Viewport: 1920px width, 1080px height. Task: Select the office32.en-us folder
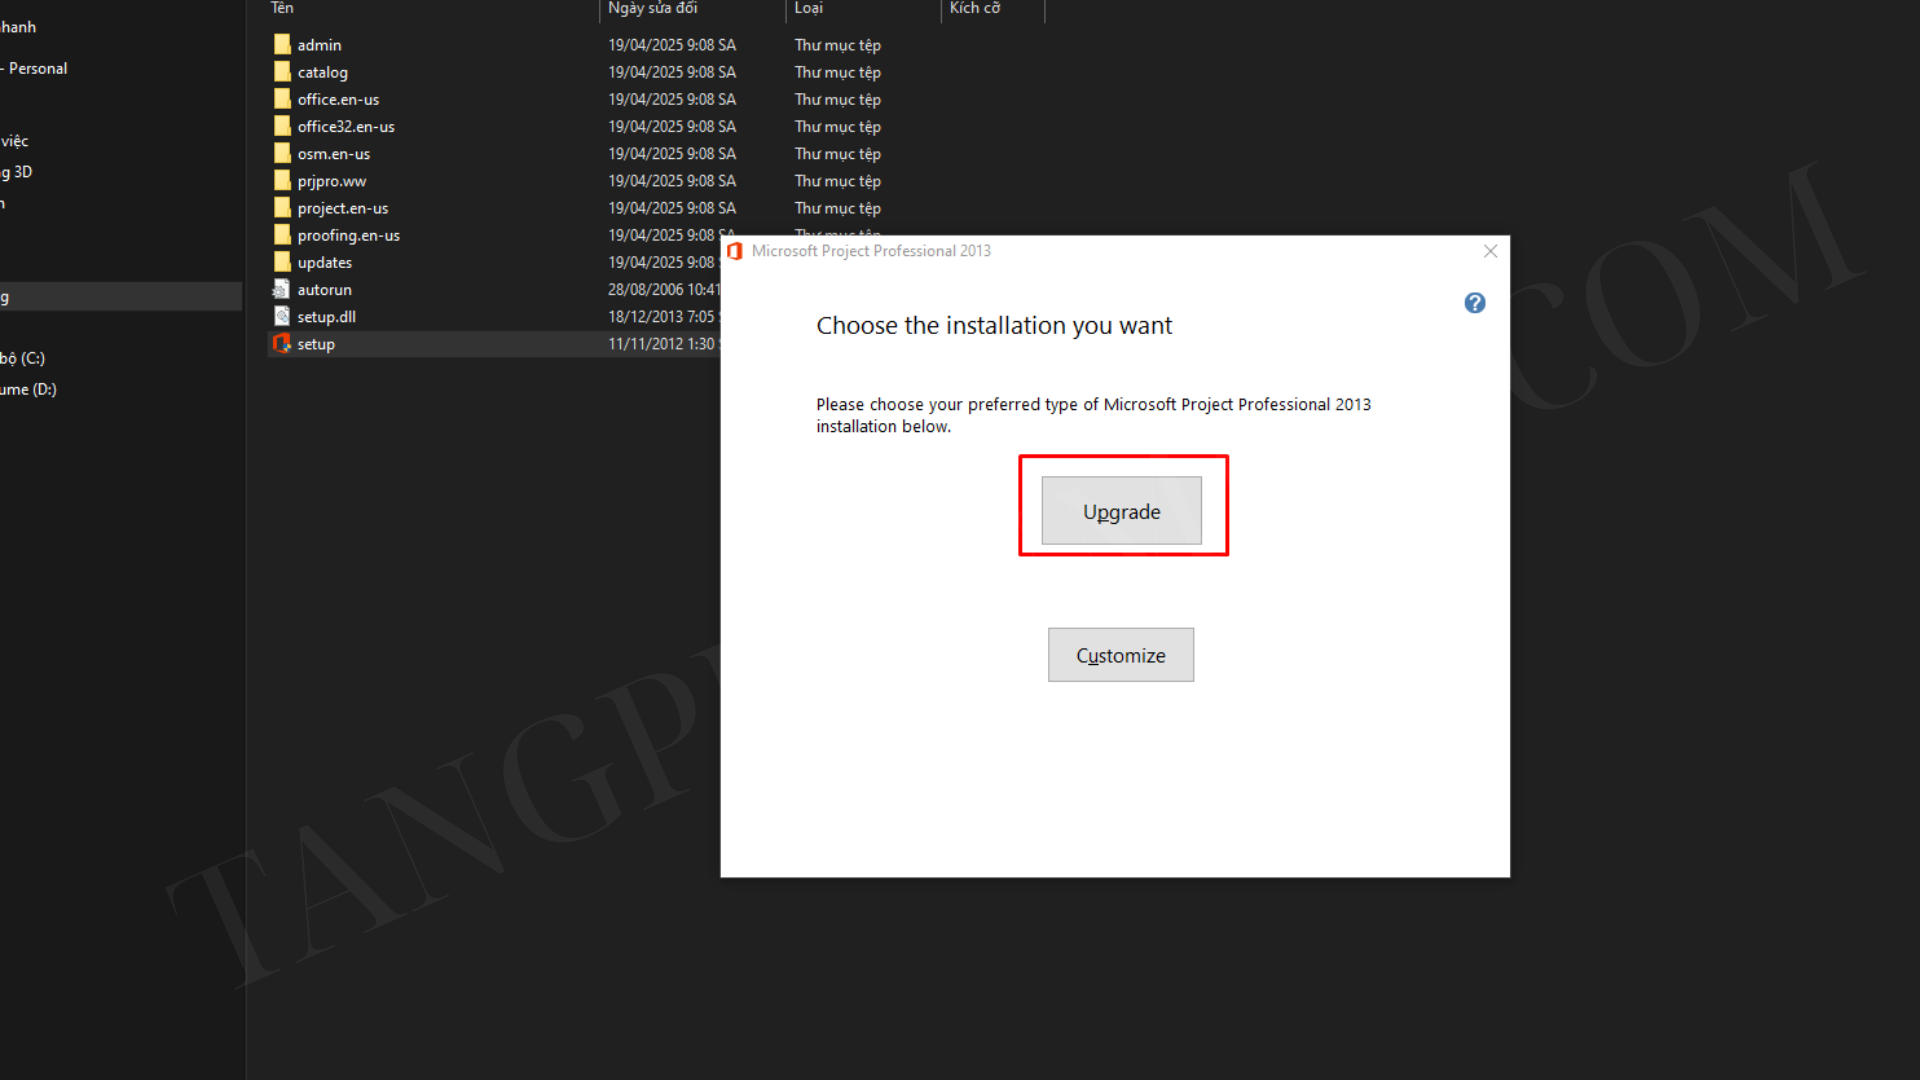pyautogui.click(x=345, y=127)
